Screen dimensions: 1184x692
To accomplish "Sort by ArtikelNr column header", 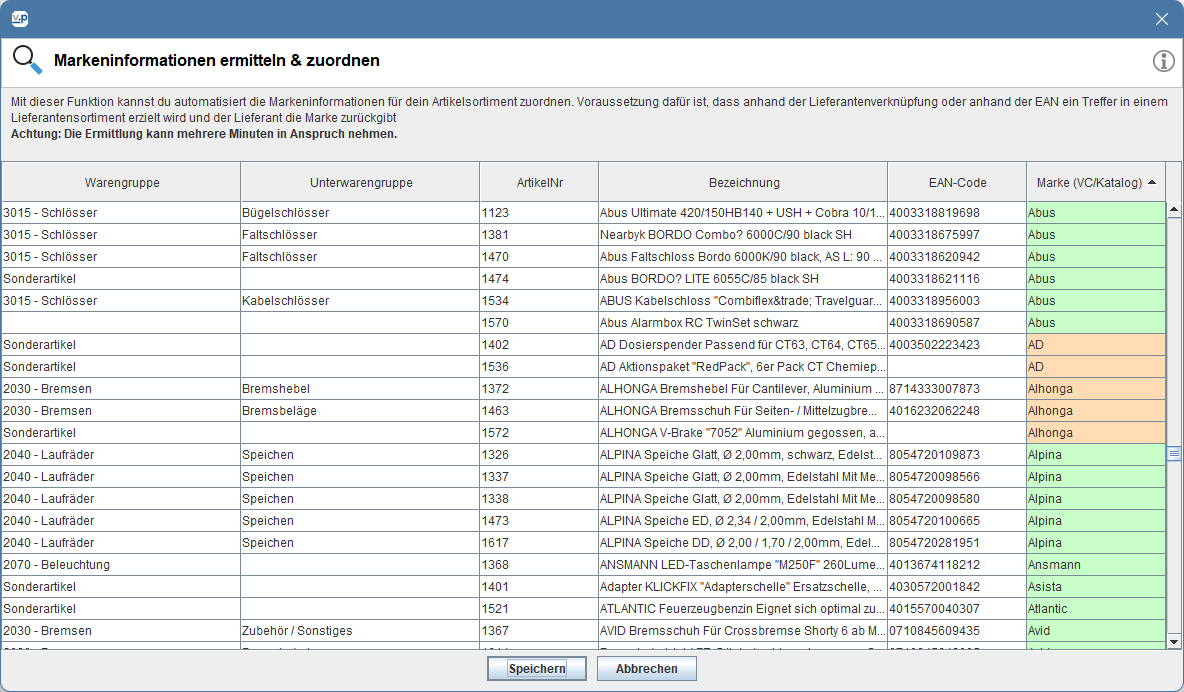I will (x=539, y=182).
